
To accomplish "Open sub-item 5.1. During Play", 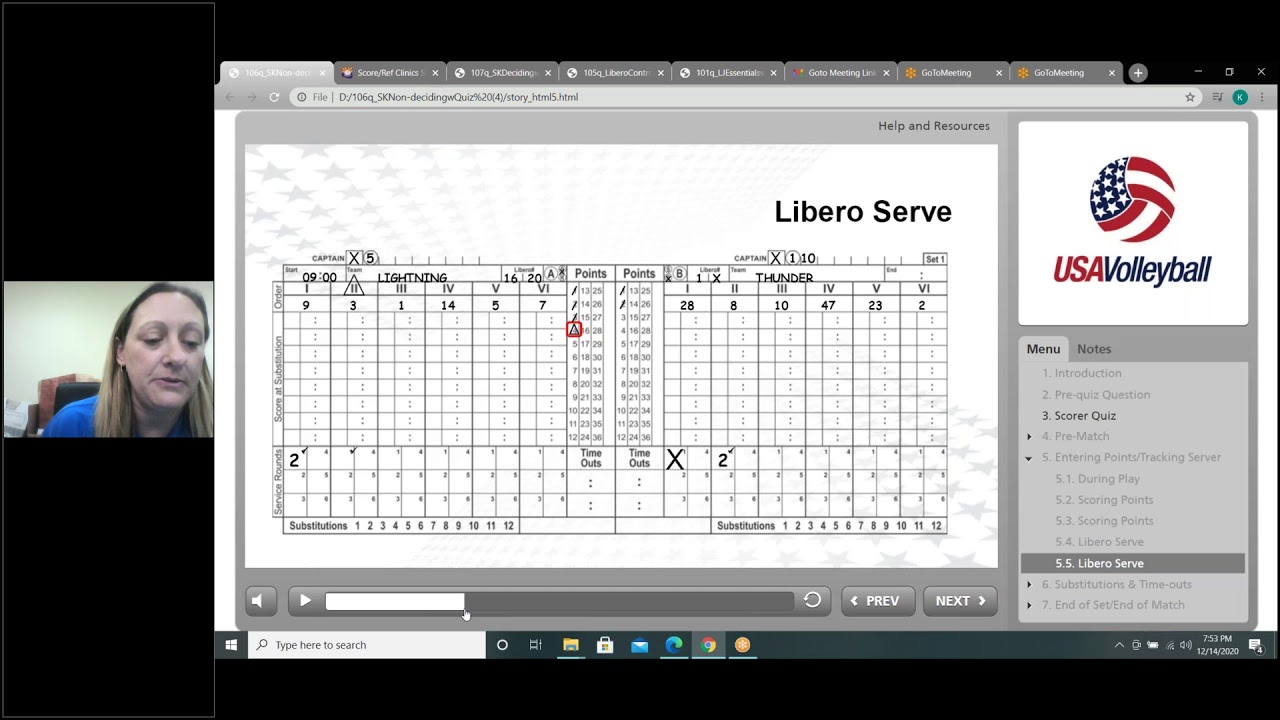I will click(x=1097, y=479).
